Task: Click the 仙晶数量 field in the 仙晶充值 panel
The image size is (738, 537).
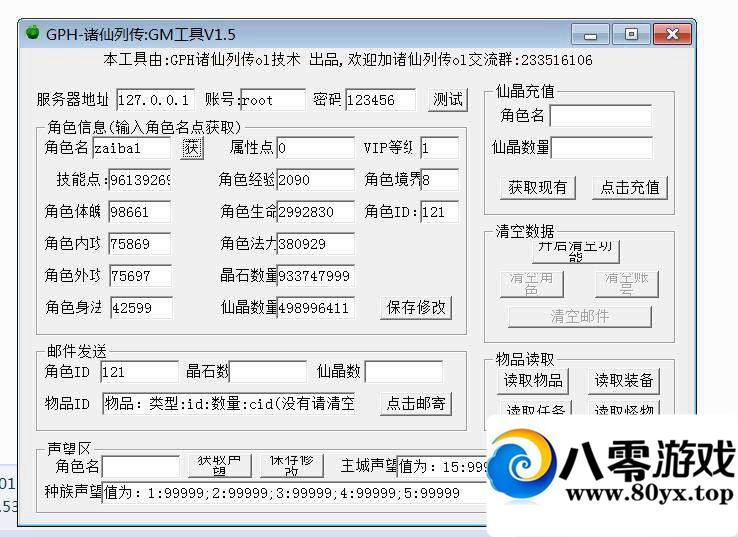Action: click(600, 148)
